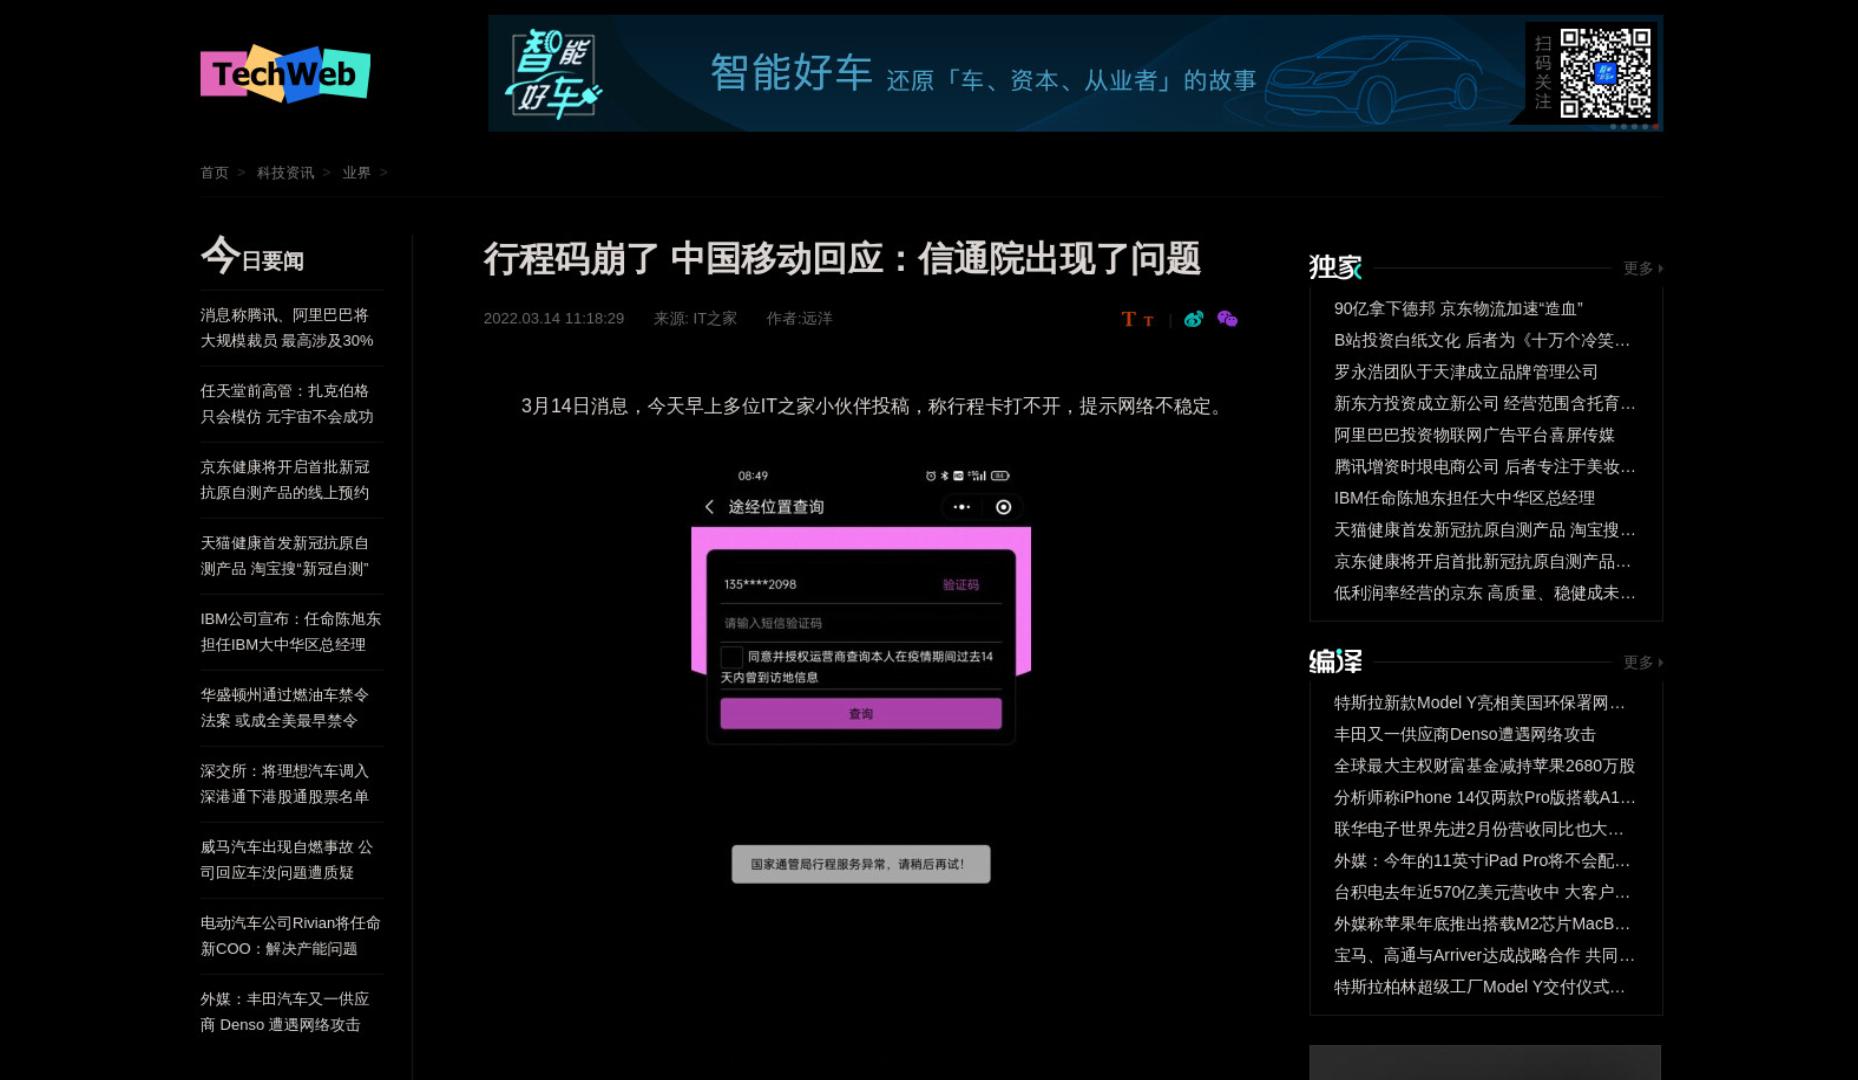Open 天猫健康首发新冠抗原自测产品 sidebar article
Viewport: 1858px width, 1080px height.
[285, 555]
